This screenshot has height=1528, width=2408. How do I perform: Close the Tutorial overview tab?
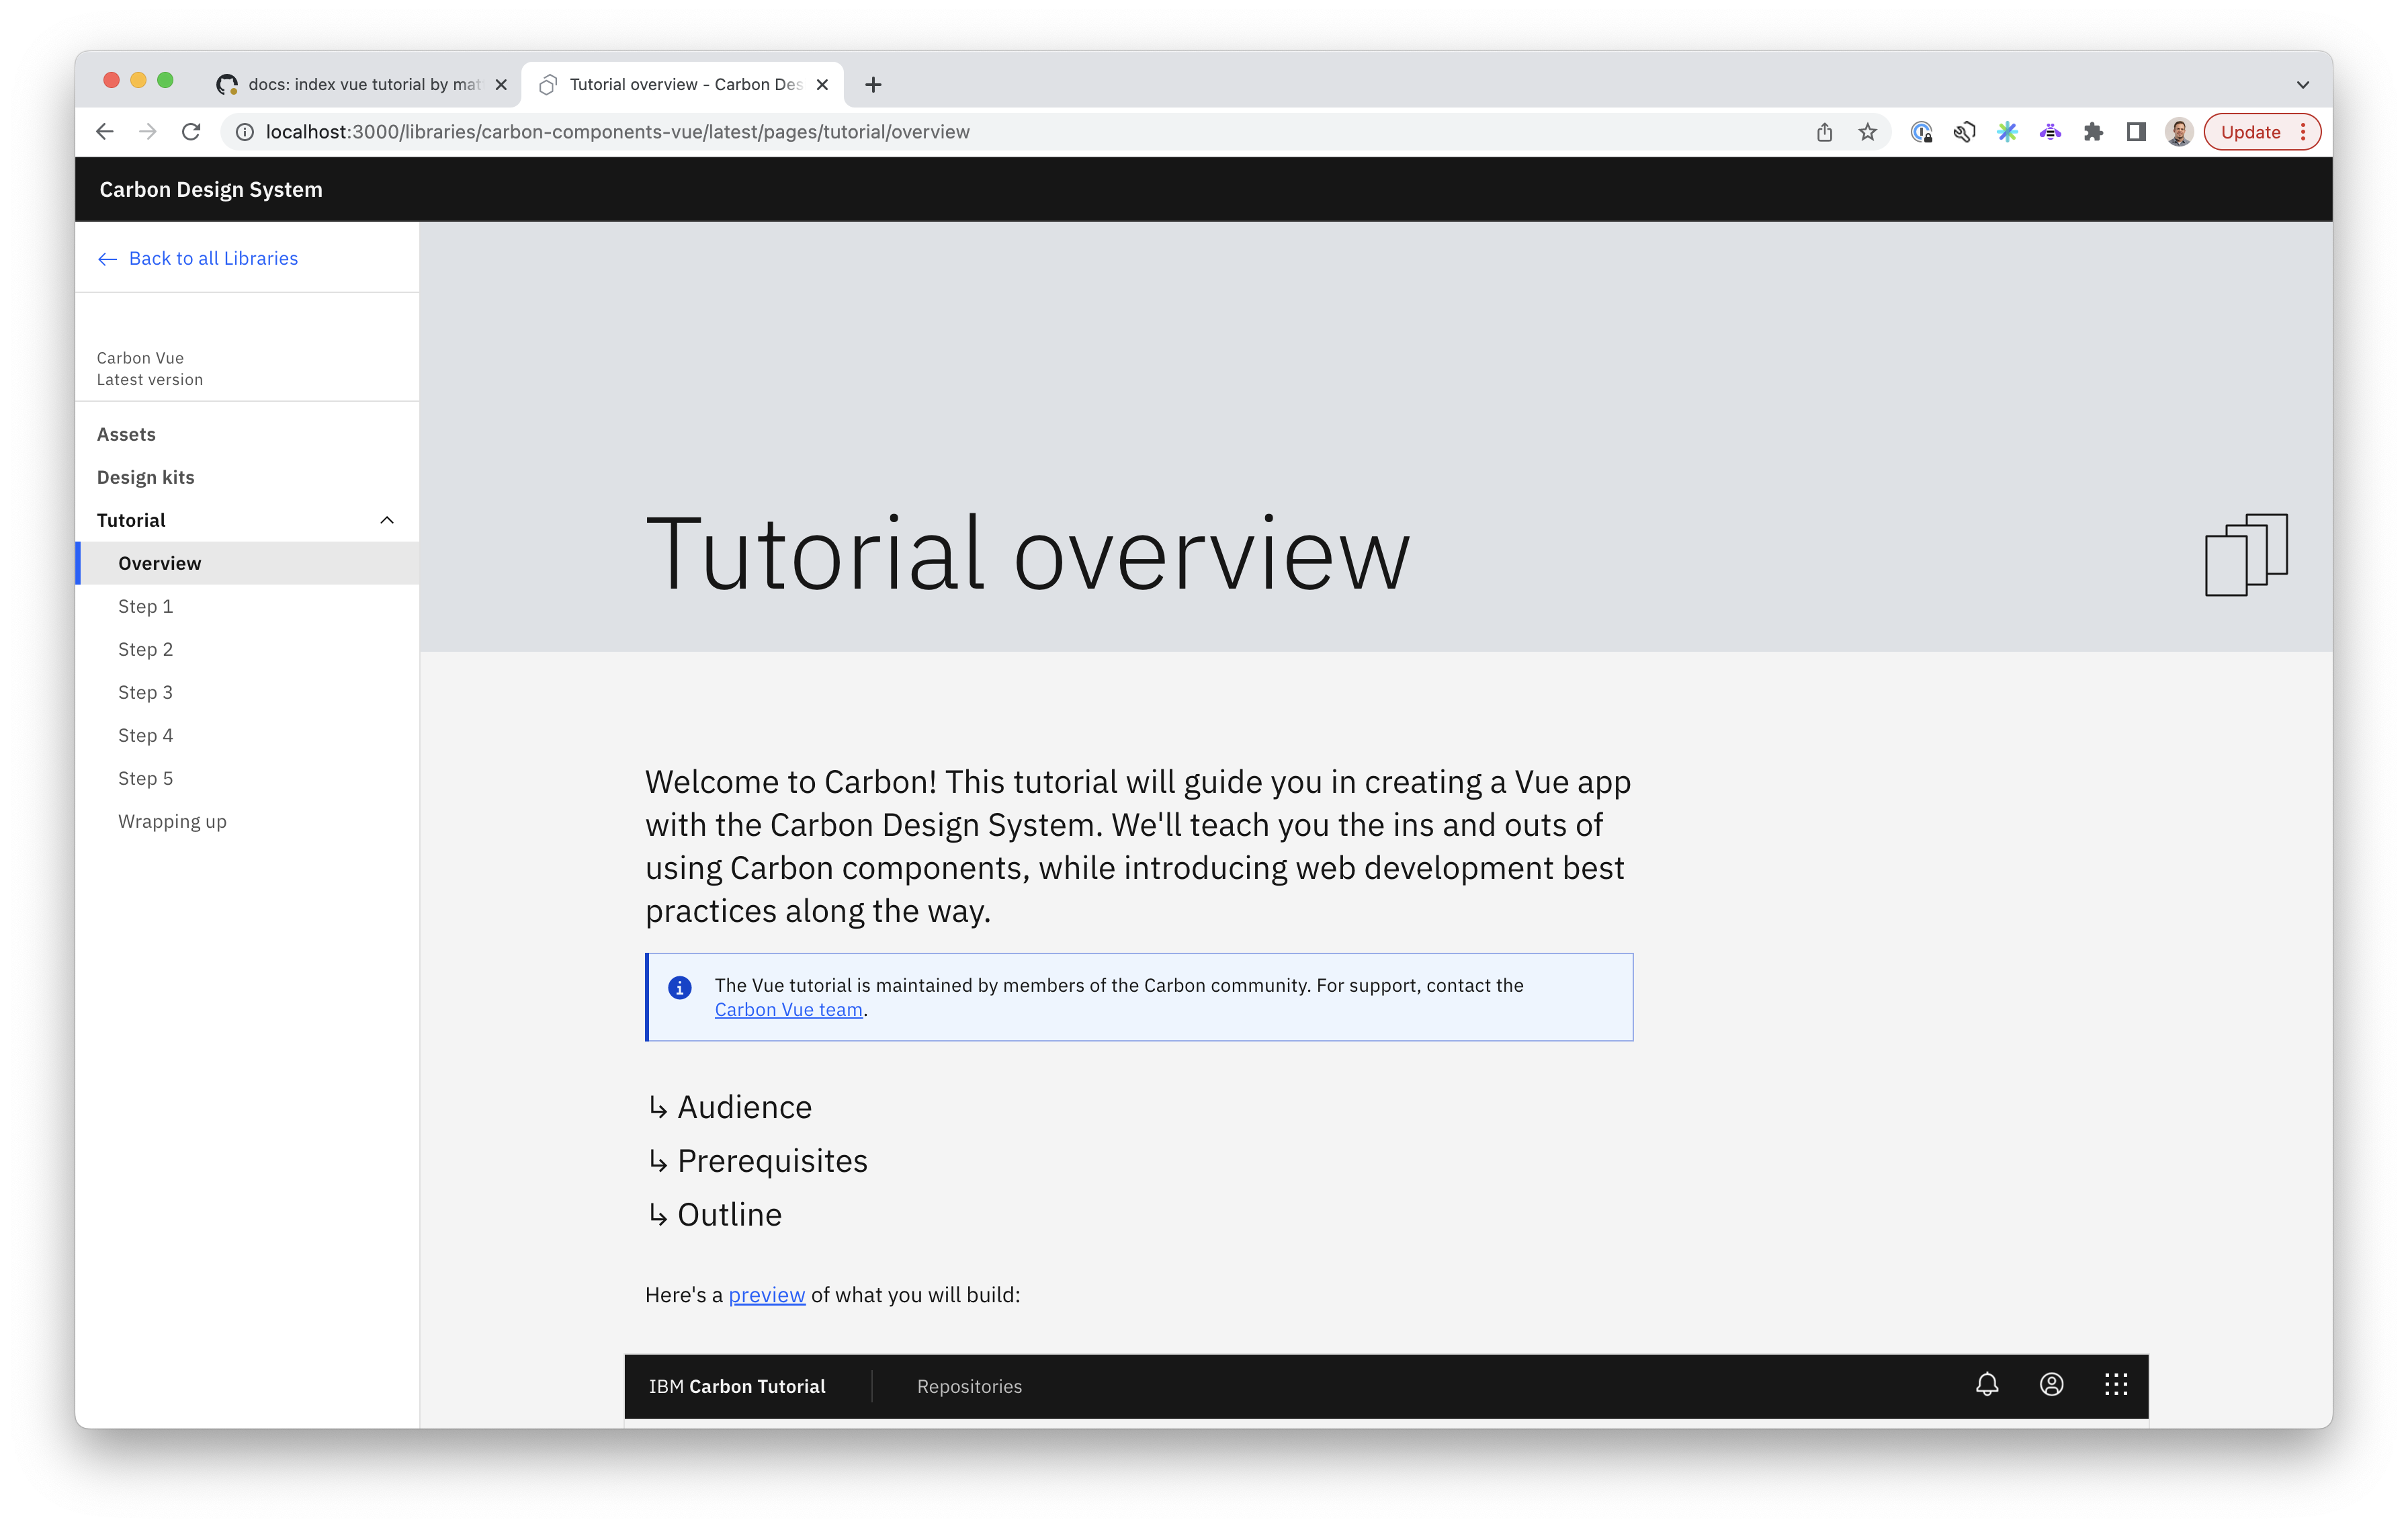822,85
